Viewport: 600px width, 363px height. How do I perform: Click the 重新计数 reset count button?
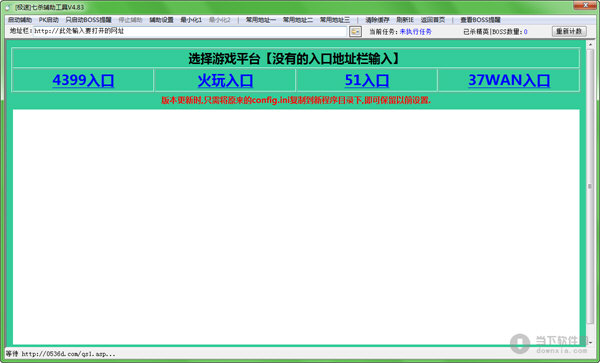(569, 31)
